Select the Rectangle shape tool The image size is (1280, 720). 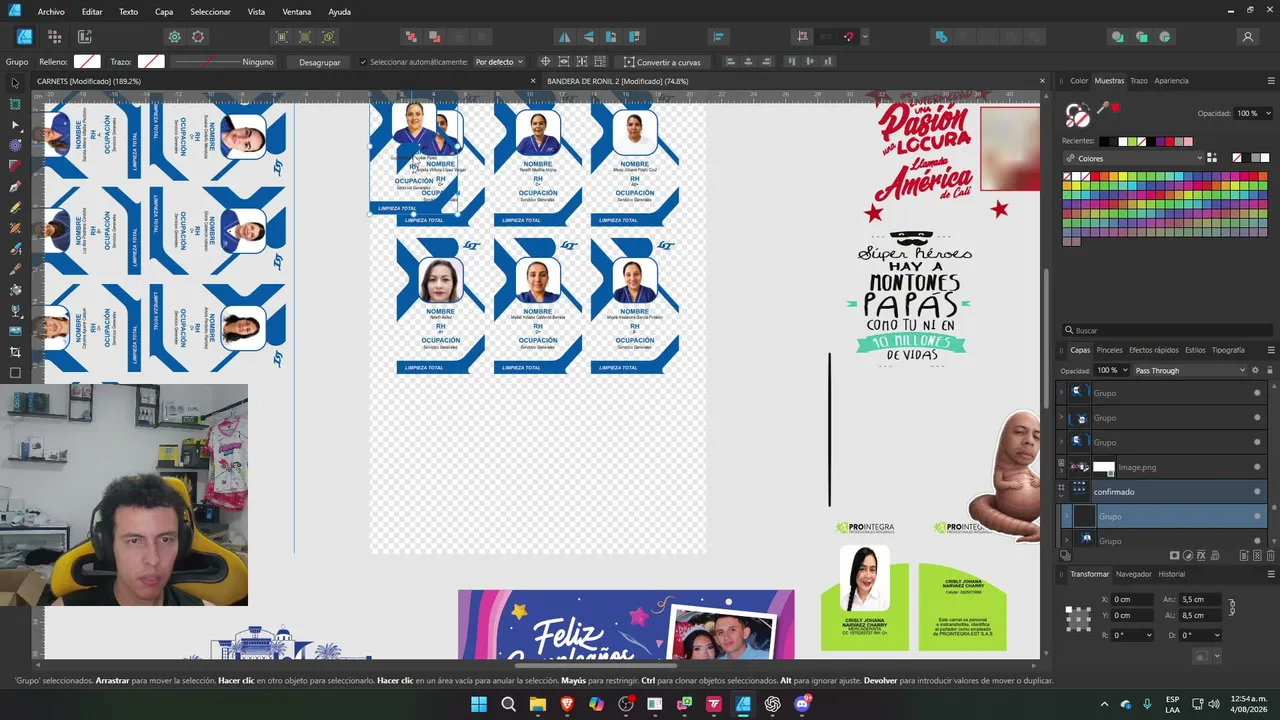(x=15, y=373)
